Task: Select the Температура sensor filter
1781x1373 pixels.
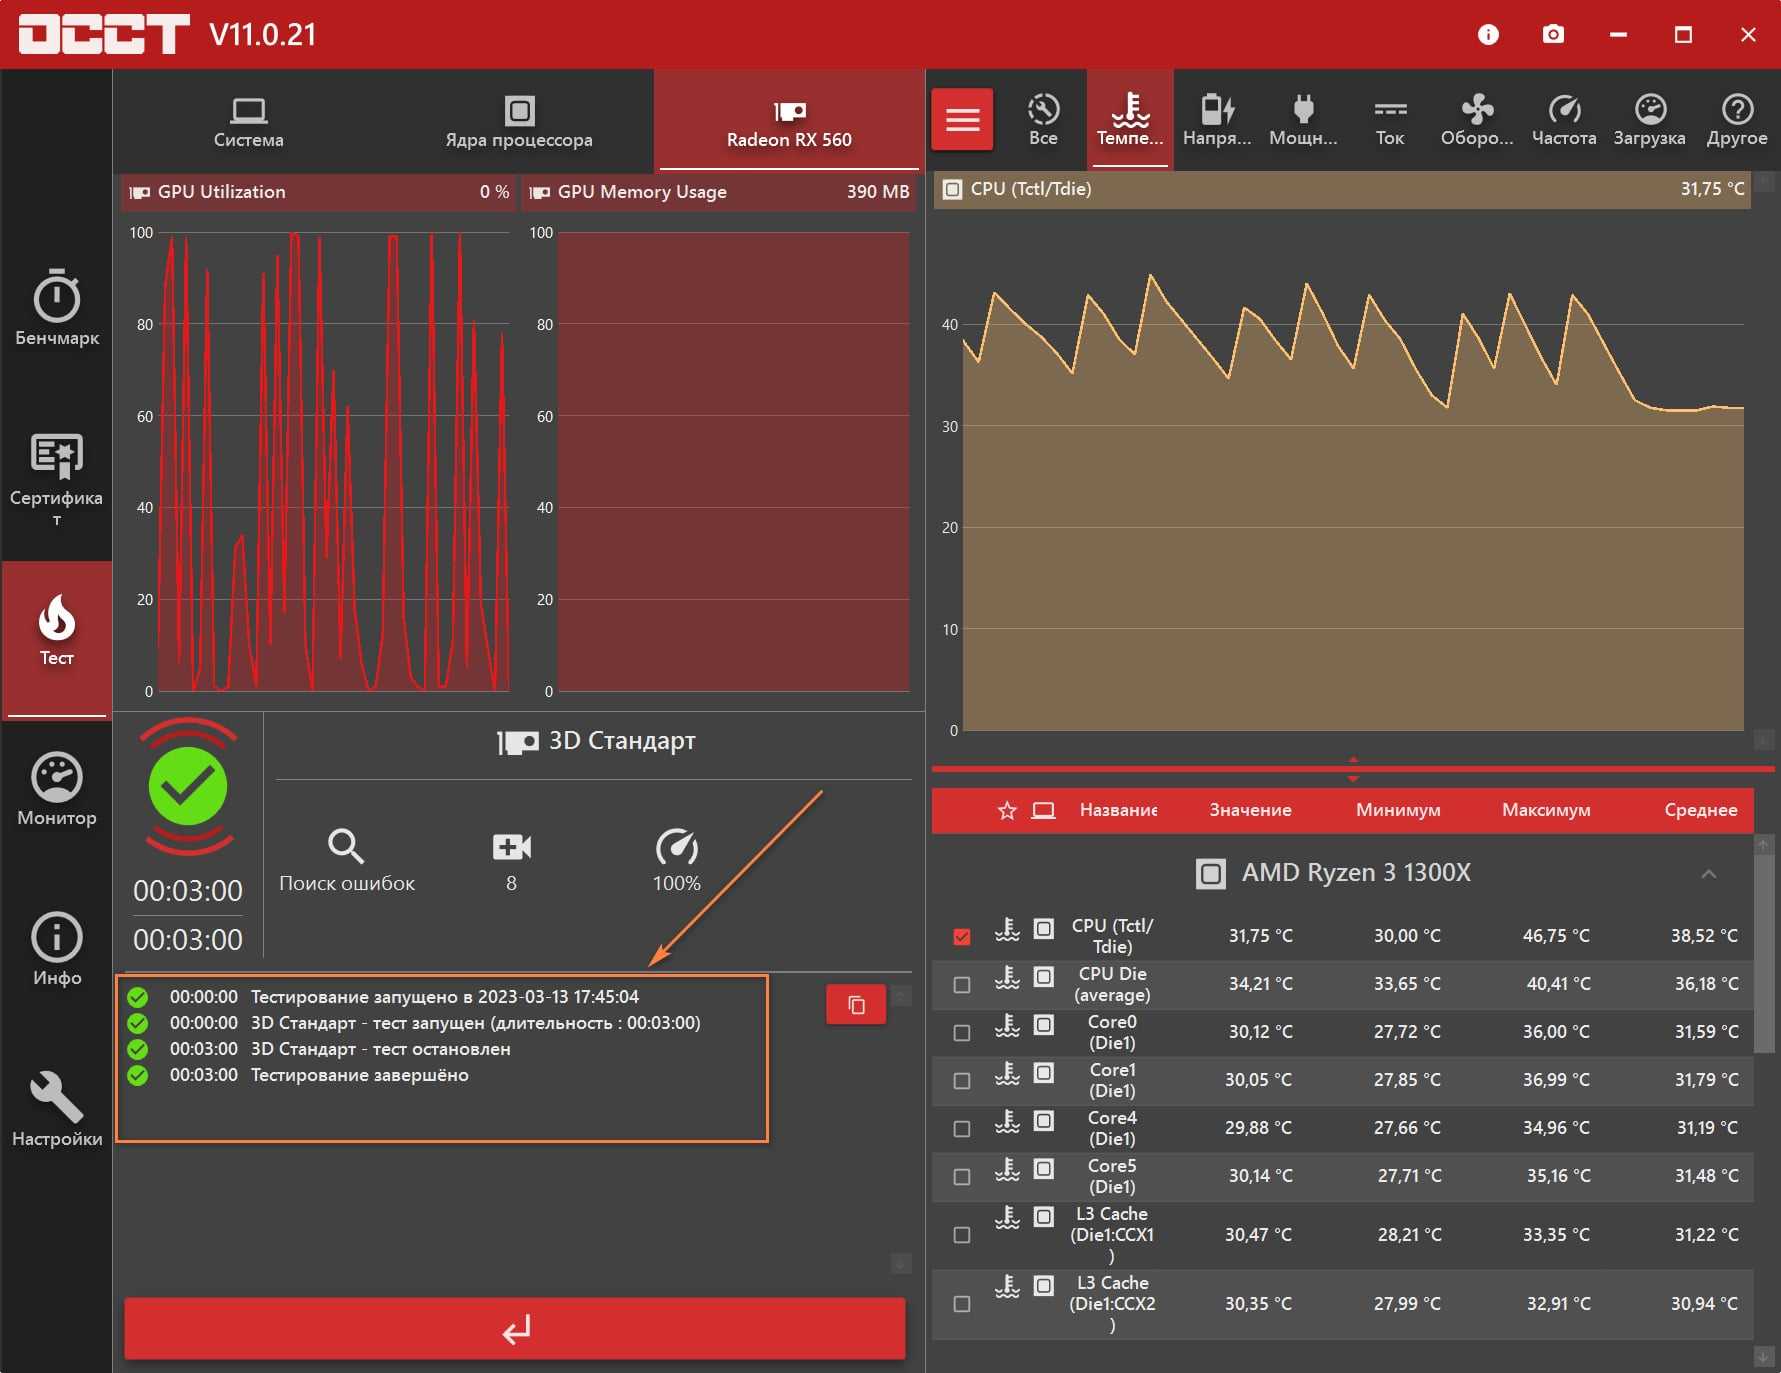Action: (1130, 120)
